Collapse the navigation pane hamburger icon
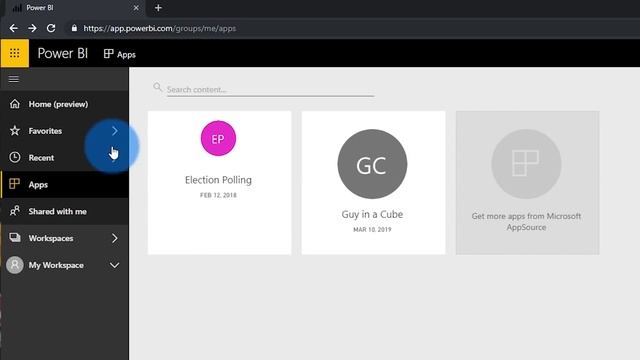 click(14, 79)
